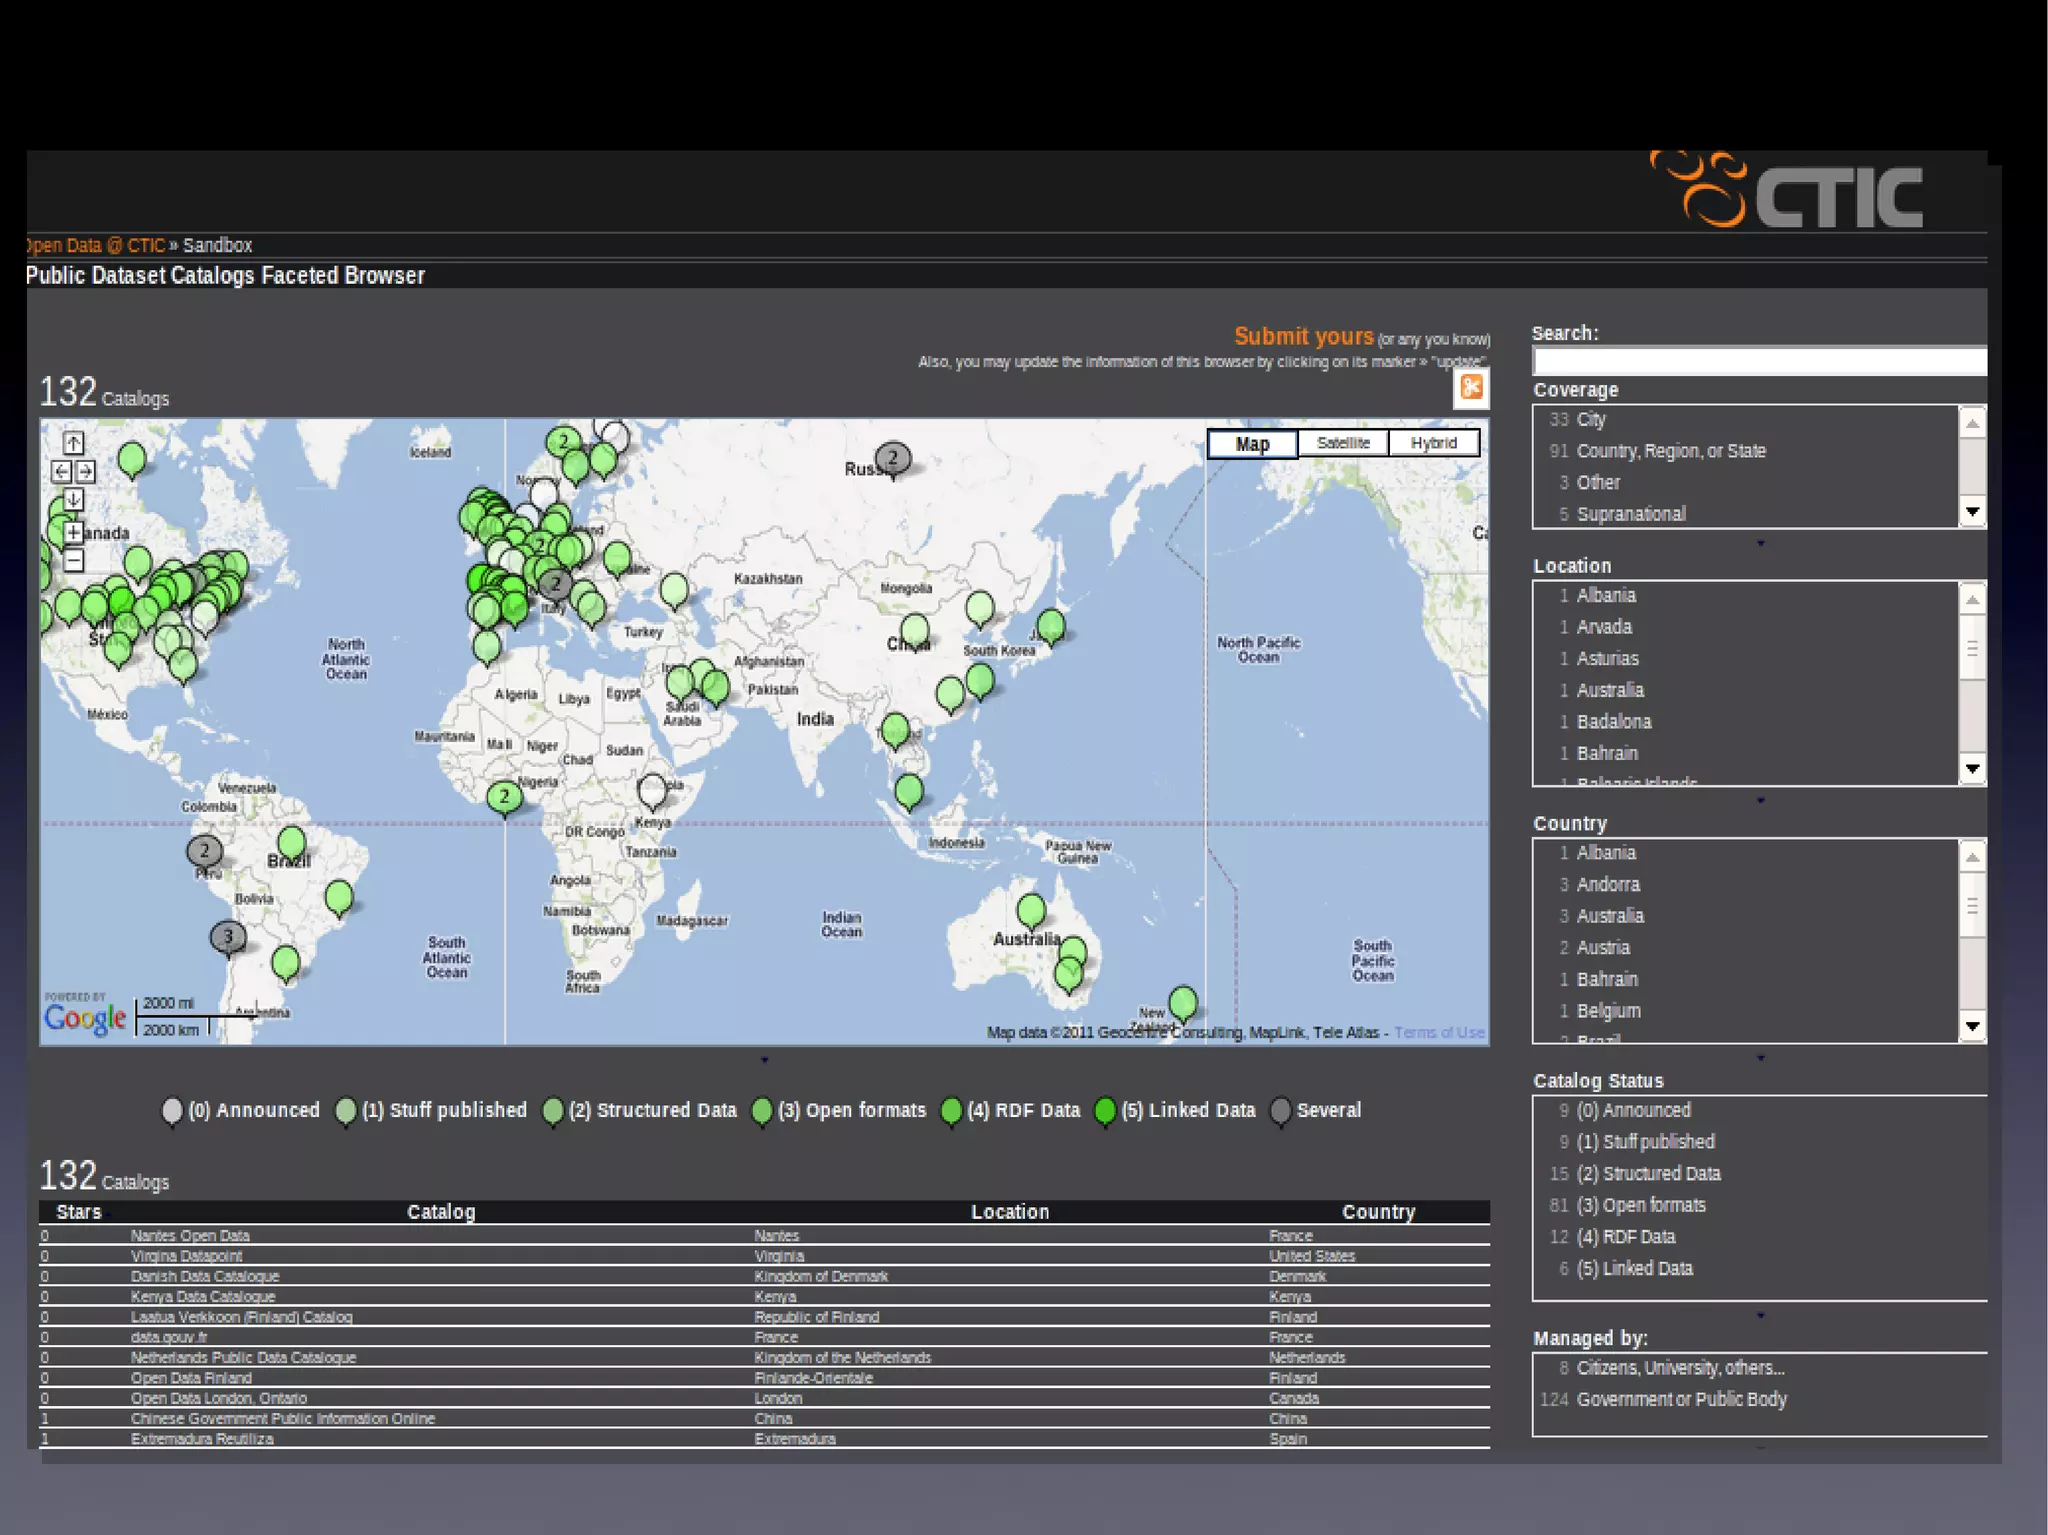2048x1535 pixels.
Task: Click the grey cluster marker over Russia
Action: 893,459
